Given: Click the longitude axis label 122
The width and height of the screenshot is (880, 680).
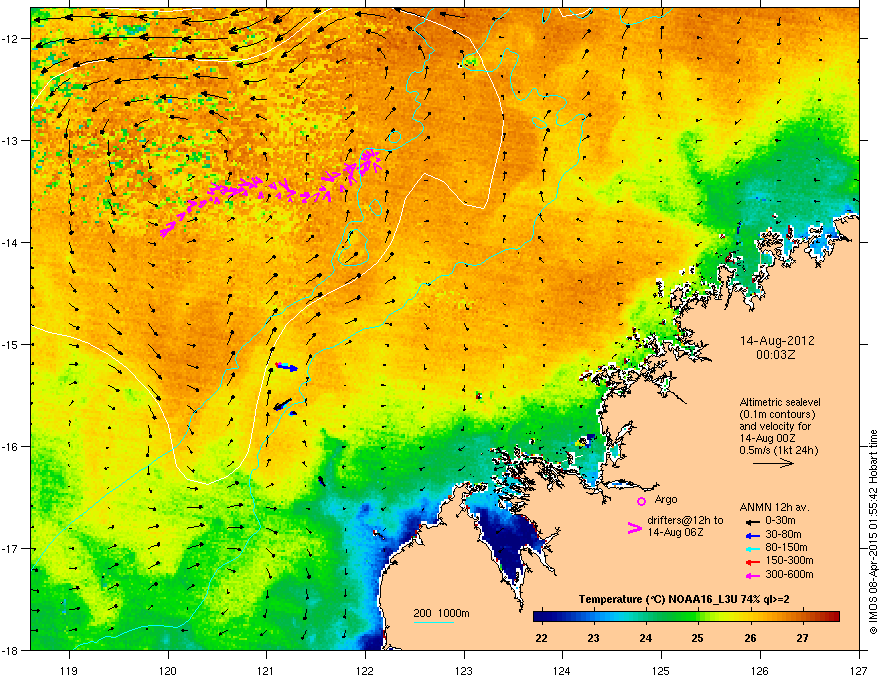Looking at the screenshot, I should [x=365, y=670].
